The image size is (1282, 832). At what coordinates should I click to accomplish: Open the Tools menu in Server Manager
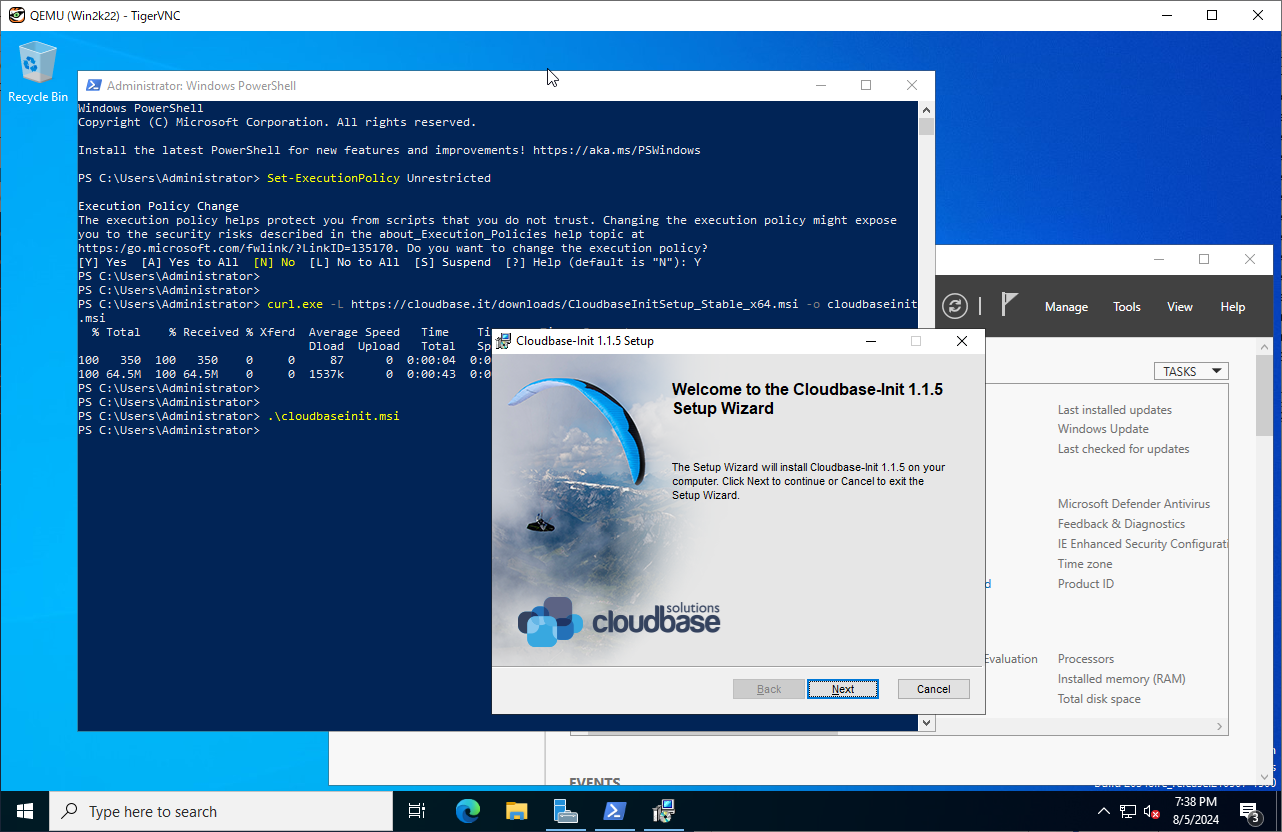[1127, 307]
